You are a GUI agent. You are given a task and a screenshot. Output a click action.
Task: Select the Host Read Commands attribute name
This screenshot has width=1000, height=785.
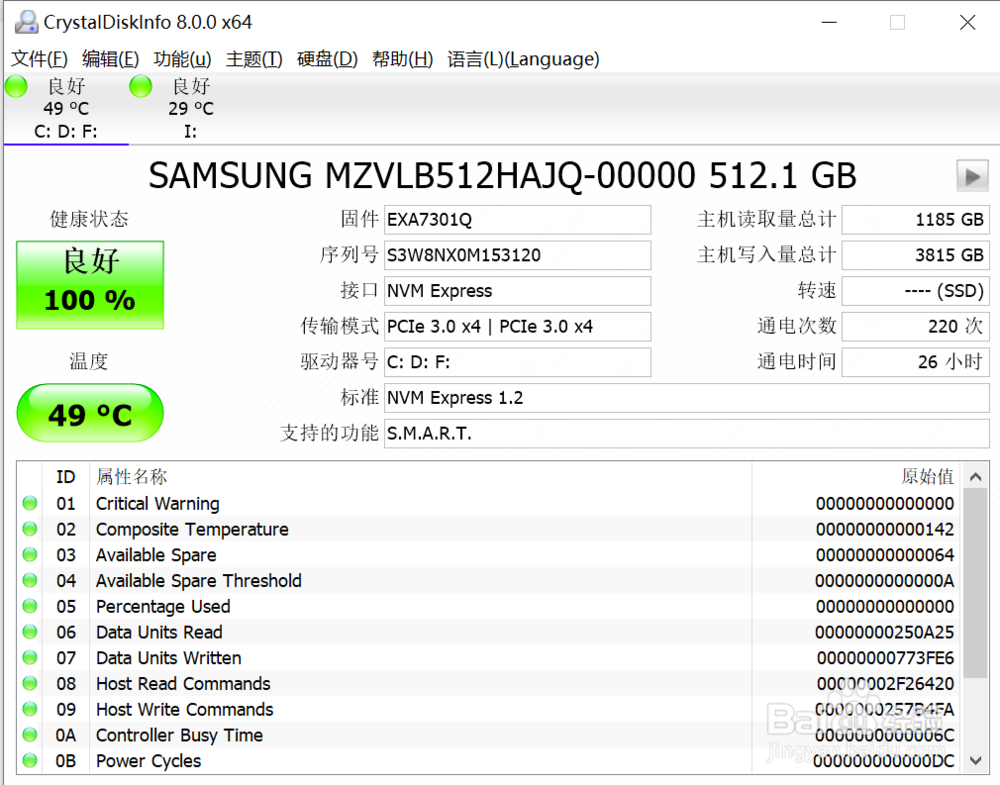coord(183,684)
